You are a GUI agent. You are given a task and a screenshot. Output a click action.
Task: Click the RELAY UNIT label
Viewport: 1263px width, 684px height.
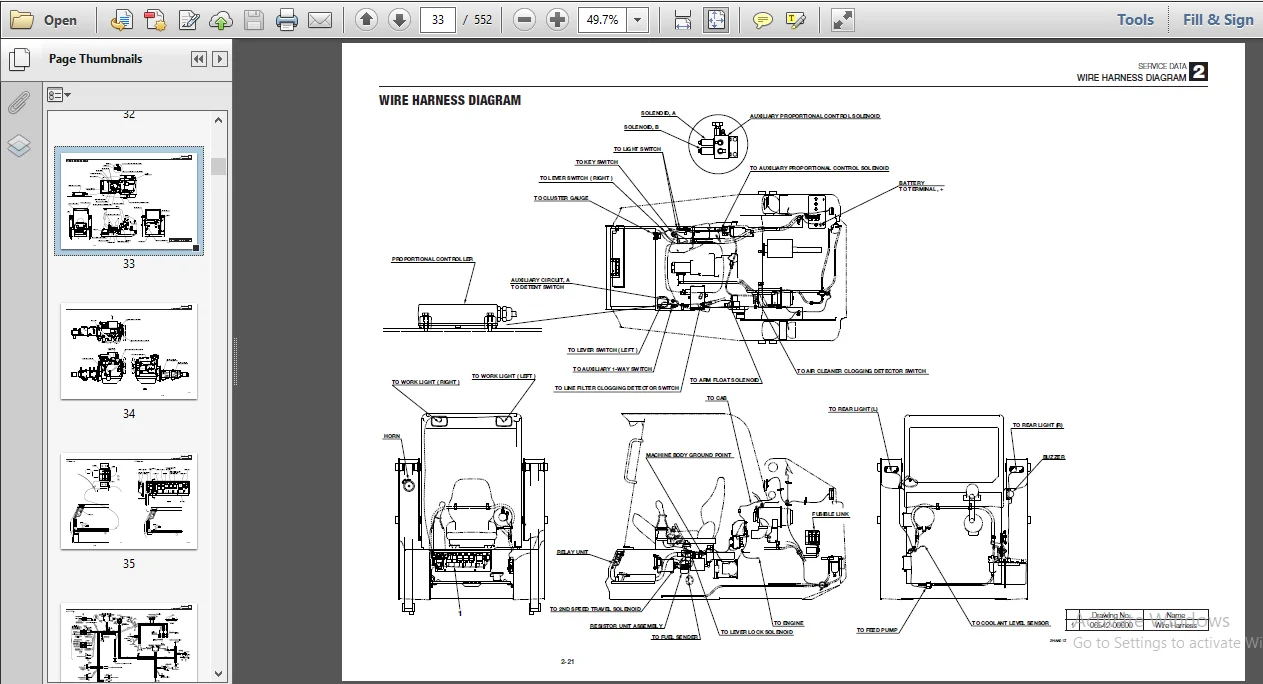[x=573, y=551]
